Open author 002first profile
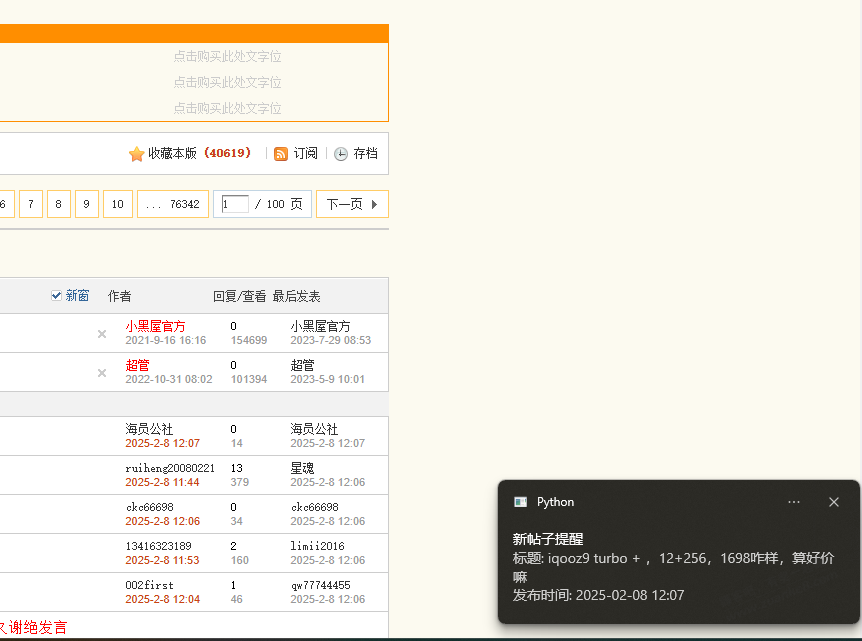The image size is (862, 641). pyautogui.click(x=150, y=585)
